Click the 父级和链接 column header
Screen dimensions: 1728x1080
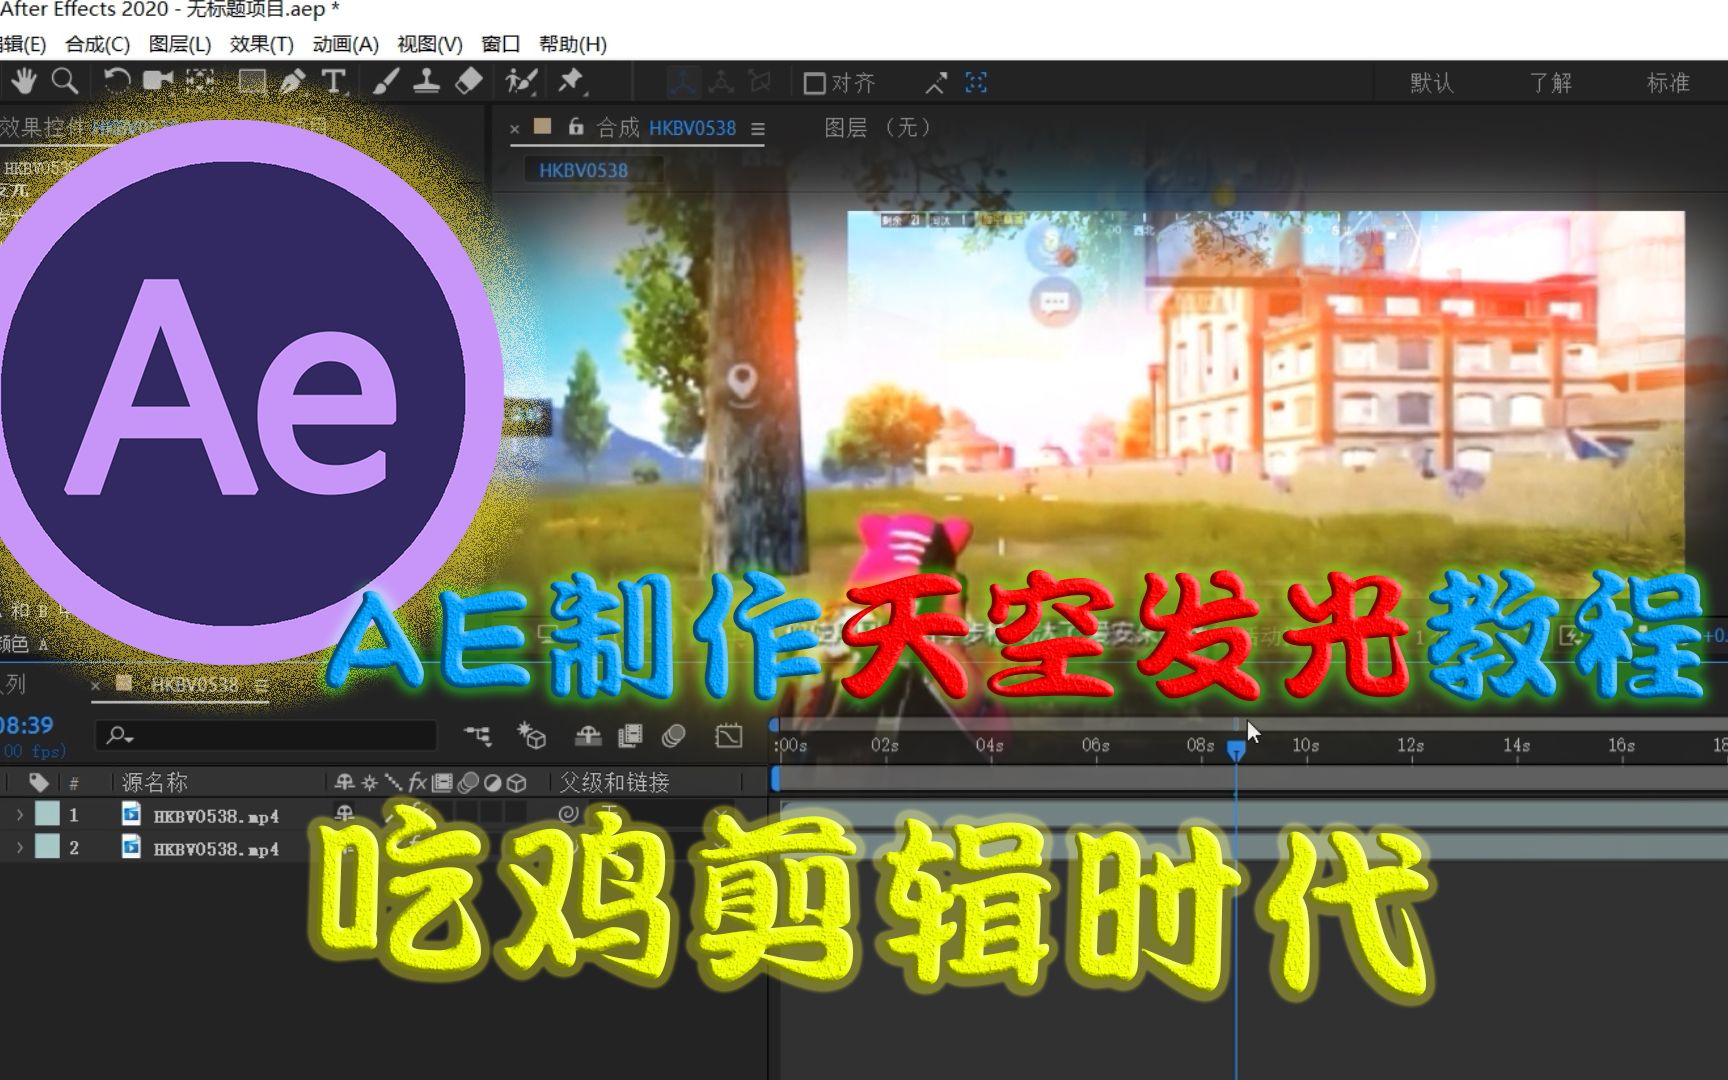614,783
